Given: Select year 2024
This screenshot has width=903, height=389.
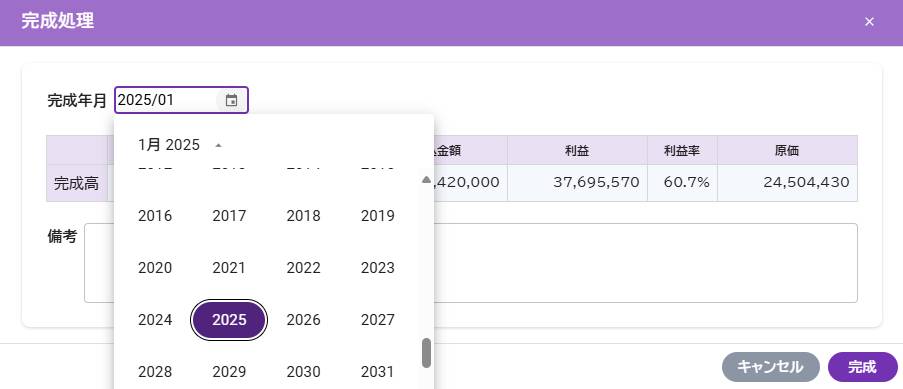Looking at the screenshot, I should pyautogui.click(x=155, y=320).
